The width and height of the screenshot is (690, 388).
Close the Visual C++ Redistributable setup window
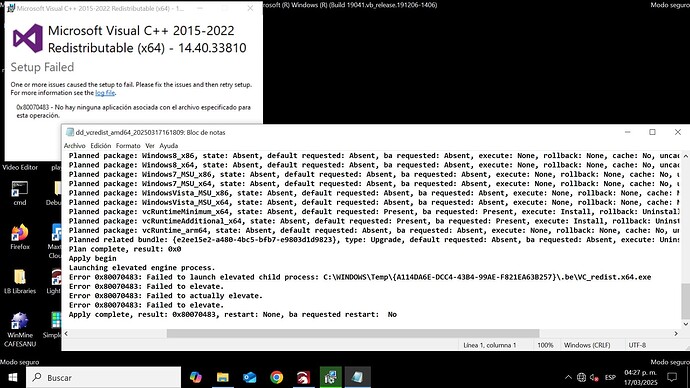250,8
